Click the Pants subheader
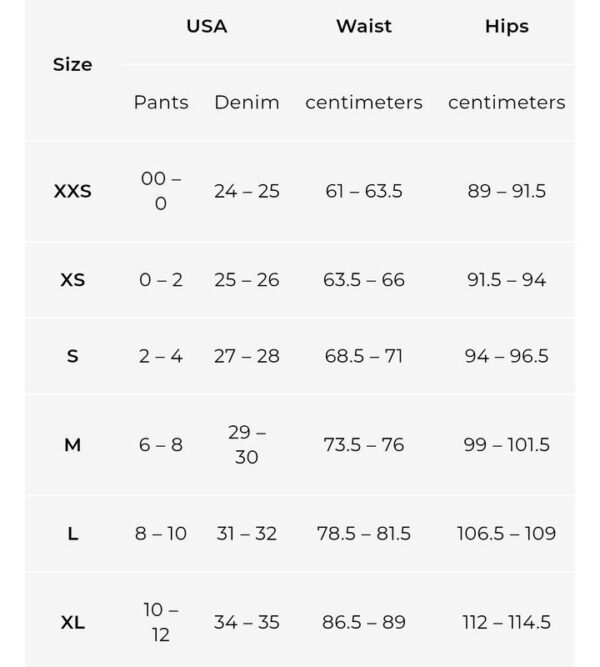Screen dimensions: 600x667 pyautogui.click(x=161, y=103)
